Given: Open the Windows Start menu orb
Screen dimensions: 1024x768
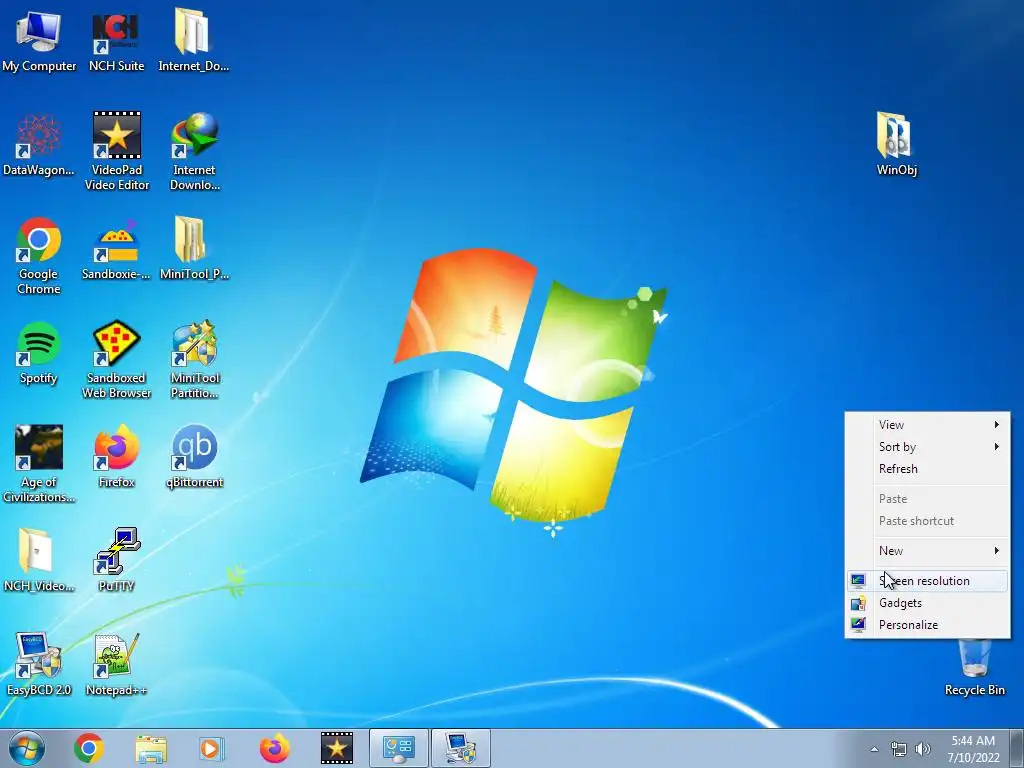Looking at the screenshot, I should (x=27, y=748).
